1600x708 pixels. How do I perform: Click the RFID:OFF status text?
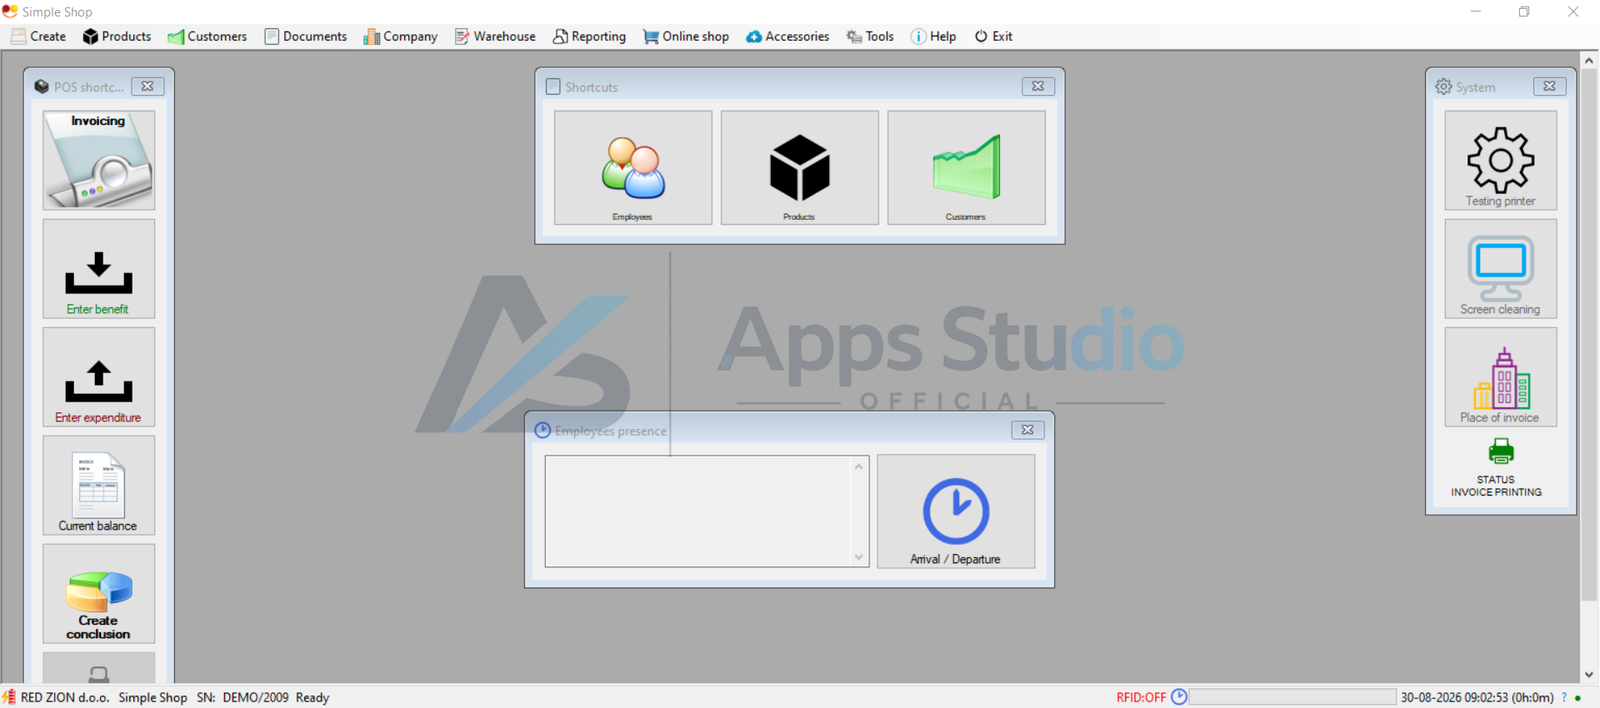point(1141,697)
